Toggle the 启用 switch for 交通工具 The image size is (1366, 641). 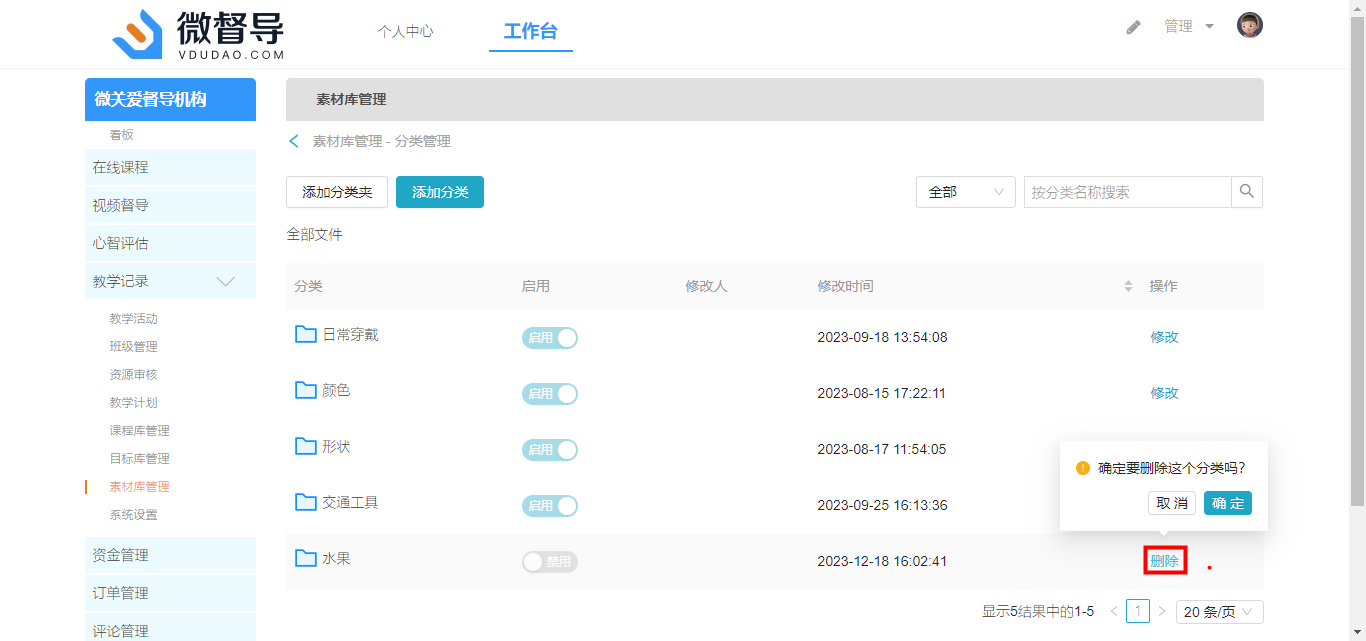click(550, 506)
